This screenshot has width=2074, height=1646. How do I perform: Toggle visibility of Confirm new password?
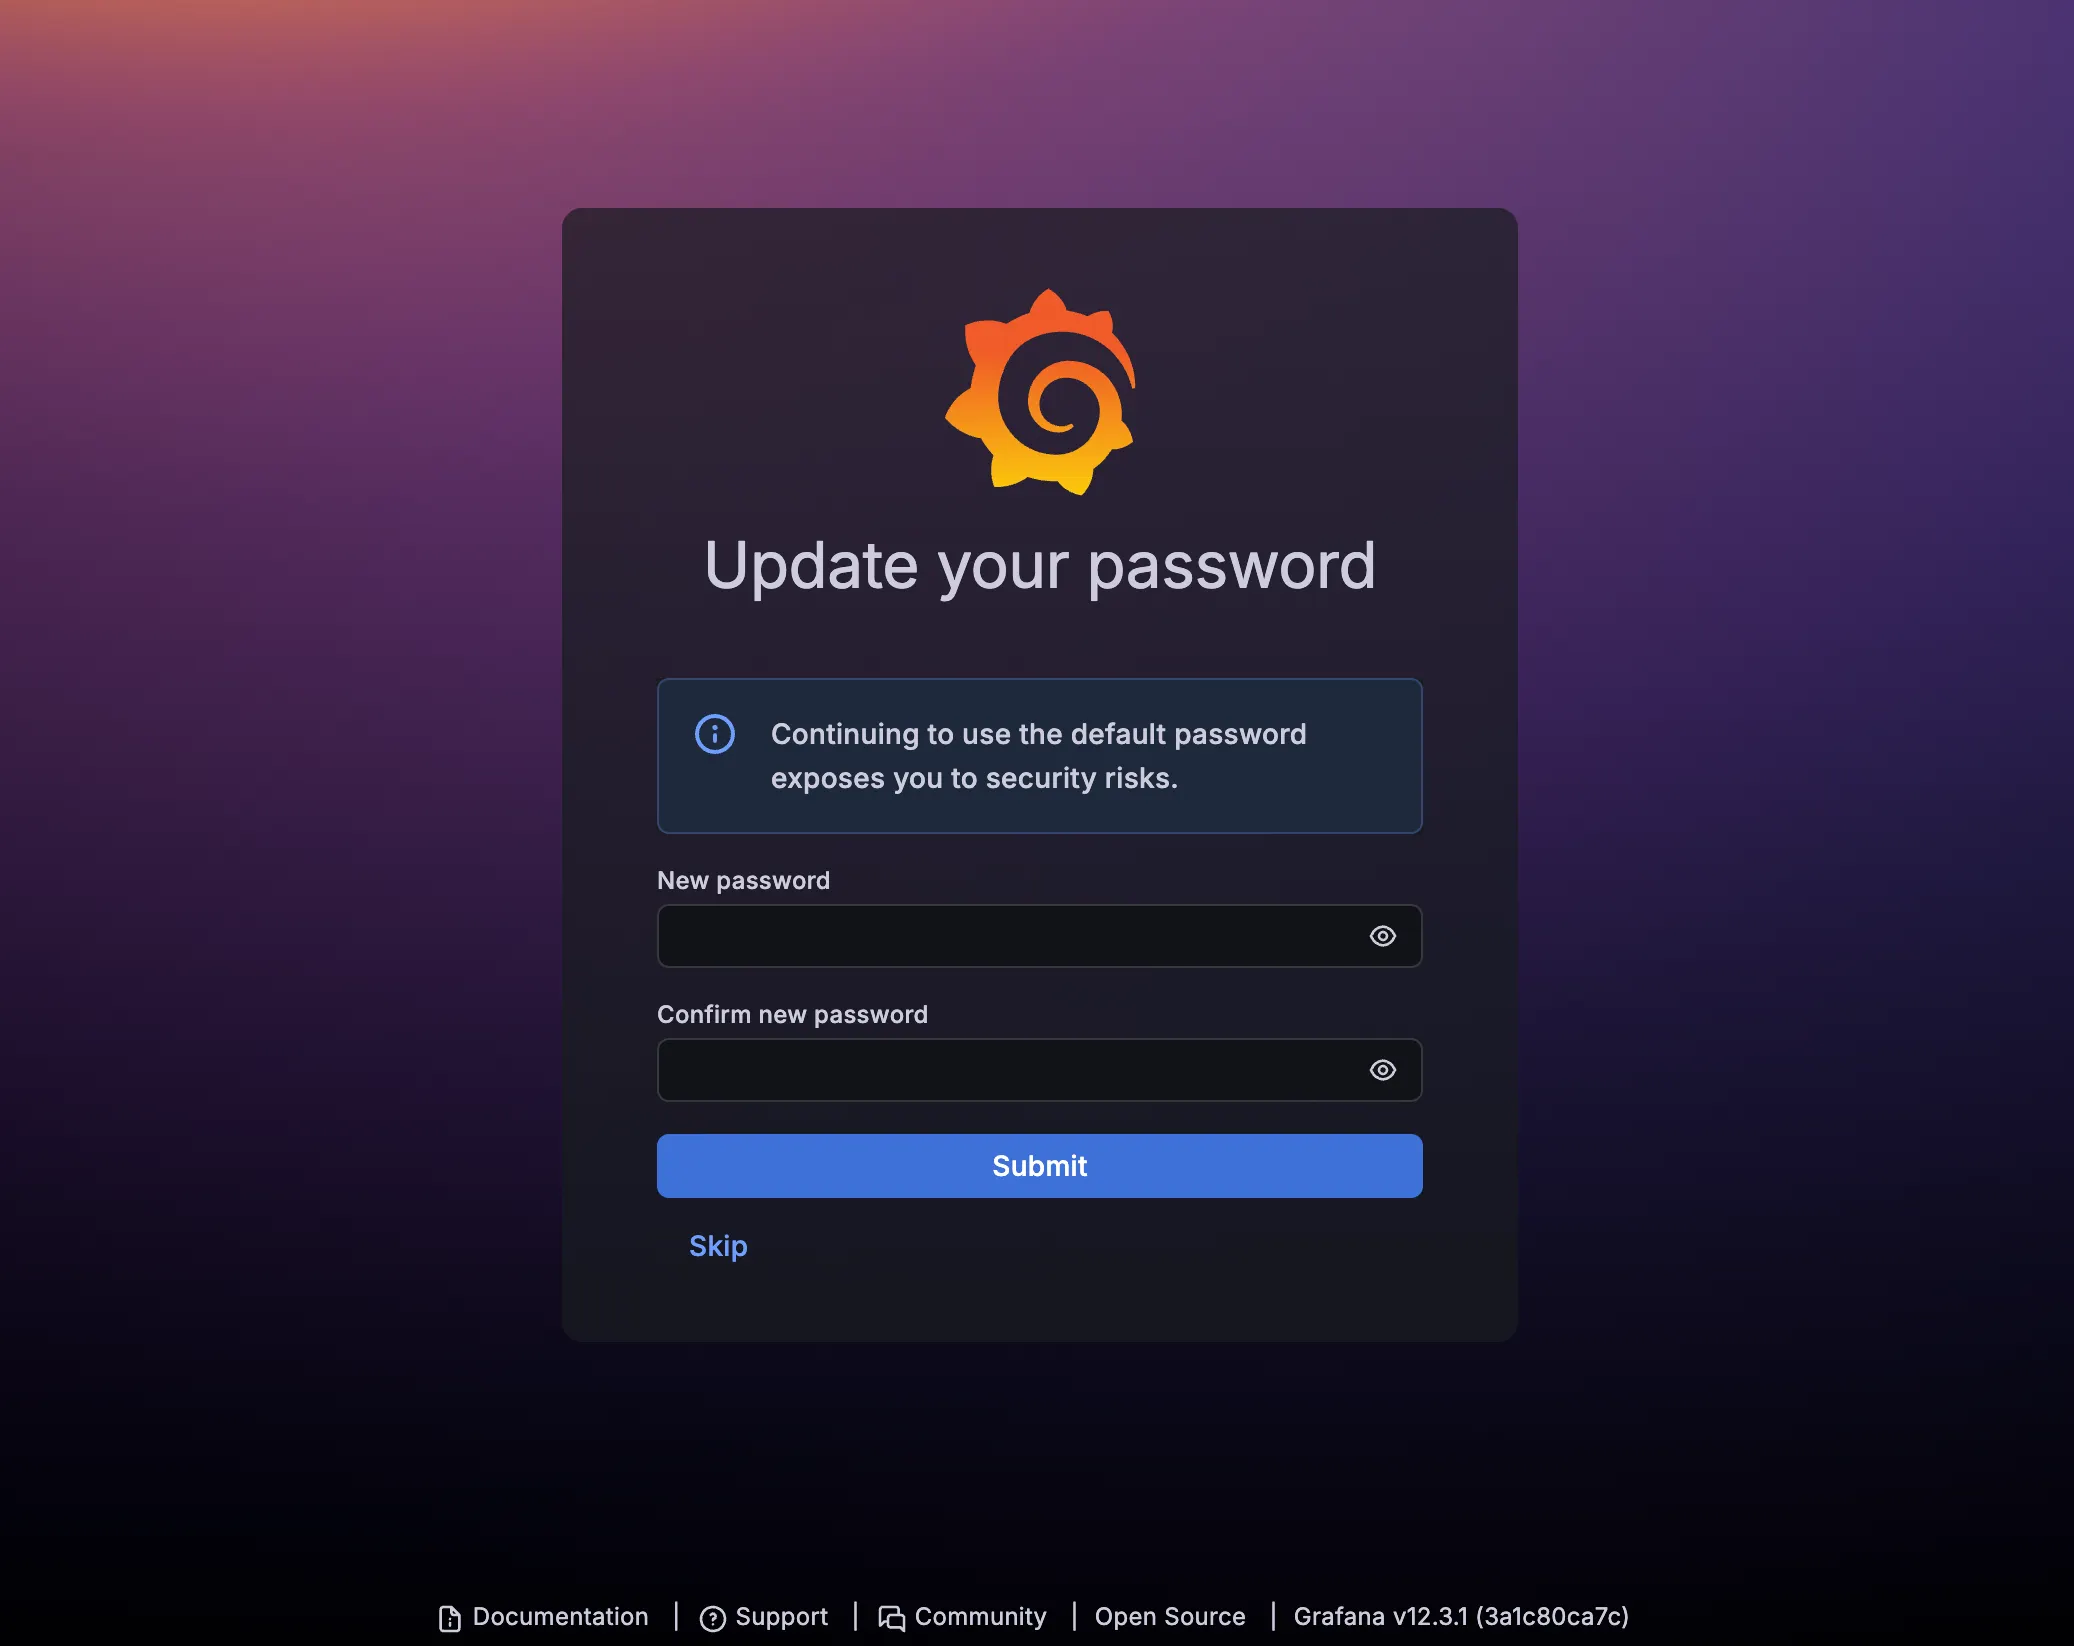click(1383, 1070)
